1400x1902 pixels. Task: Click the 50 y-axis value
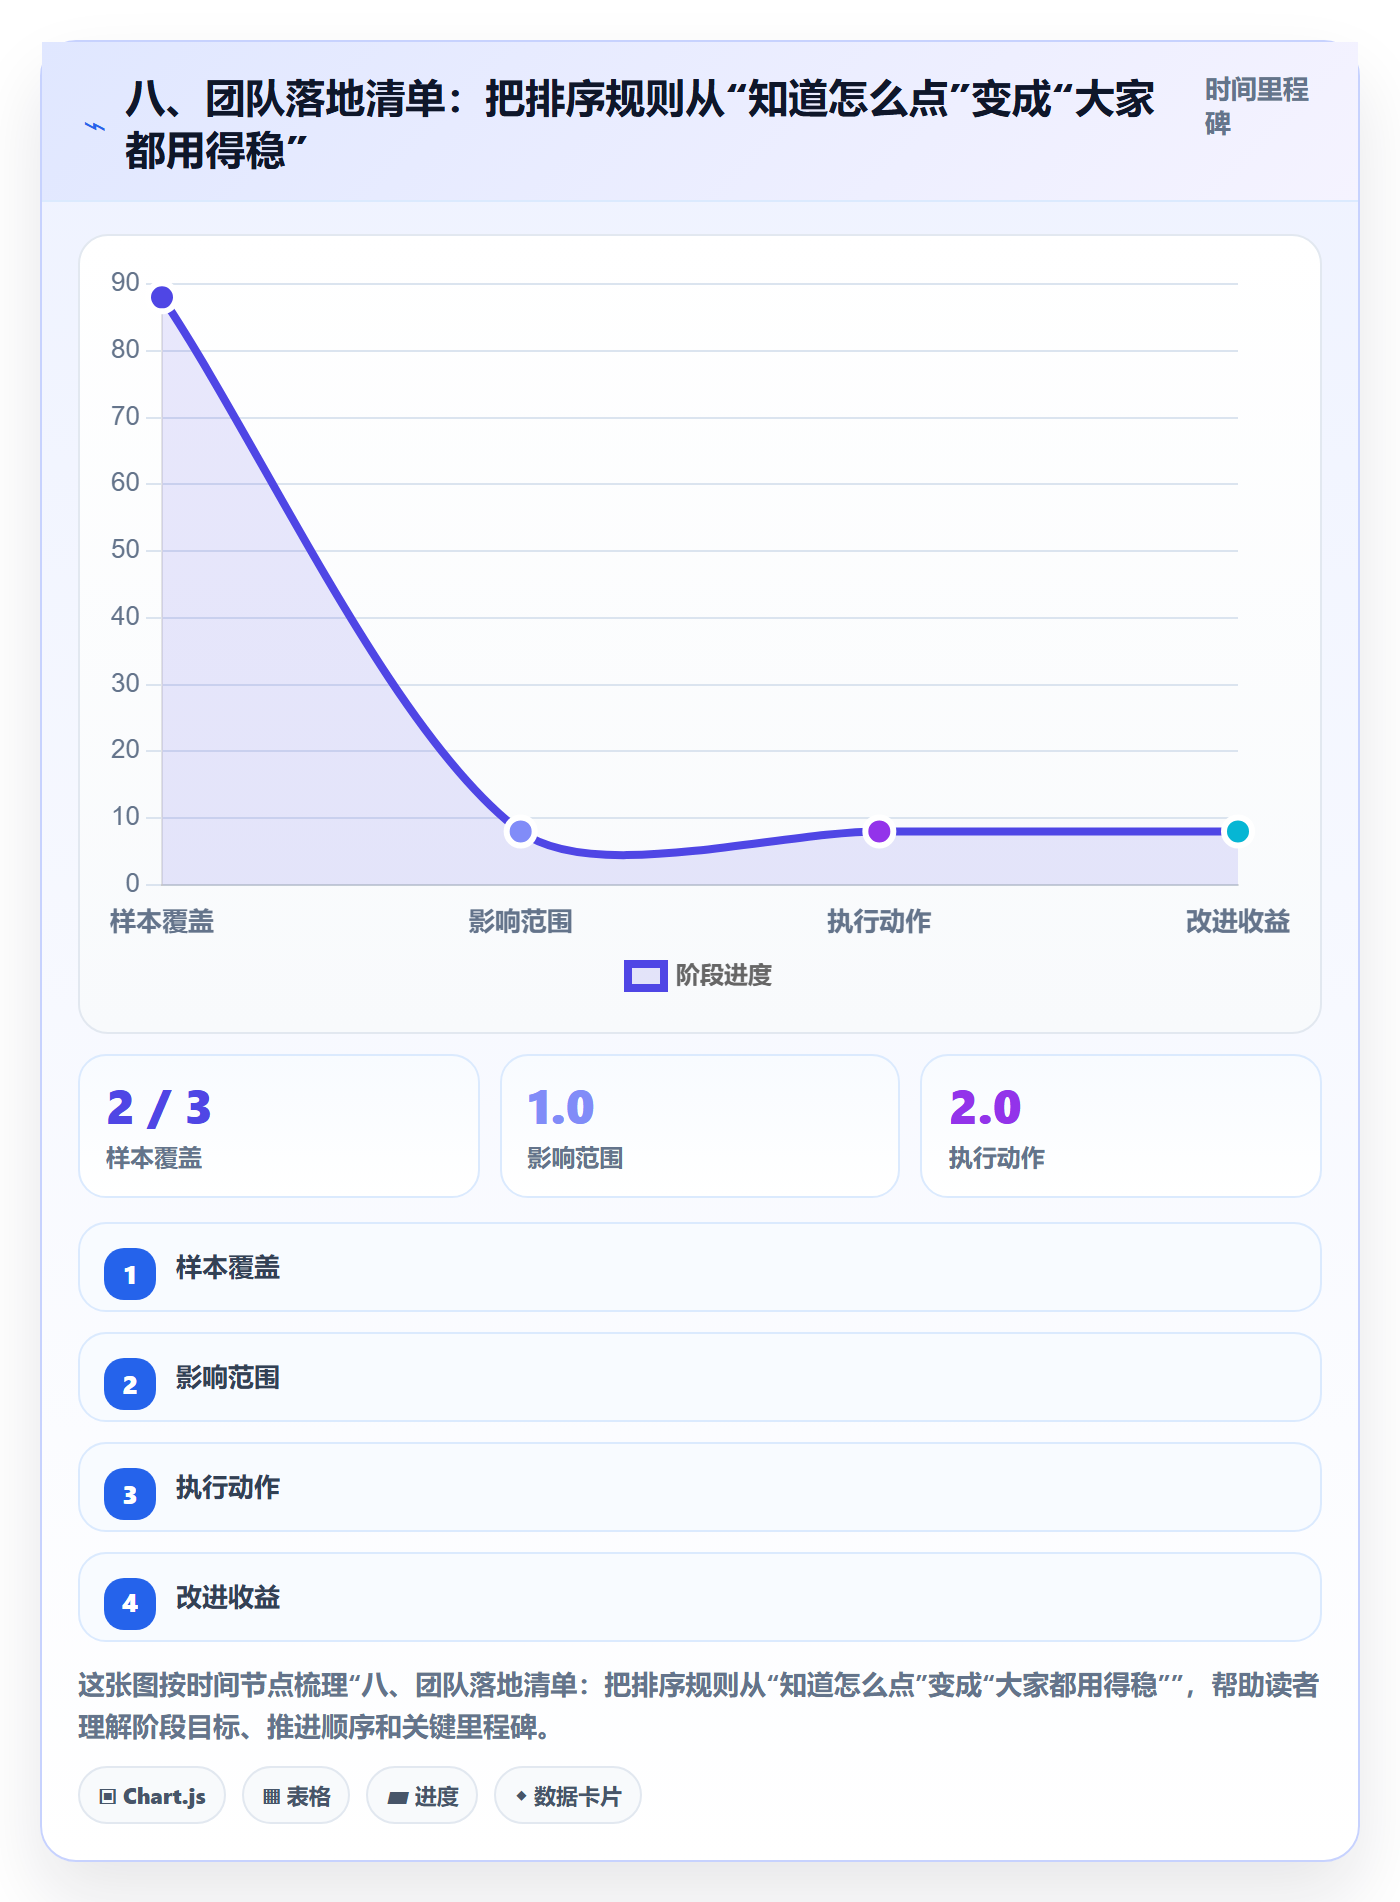(125, 550)
